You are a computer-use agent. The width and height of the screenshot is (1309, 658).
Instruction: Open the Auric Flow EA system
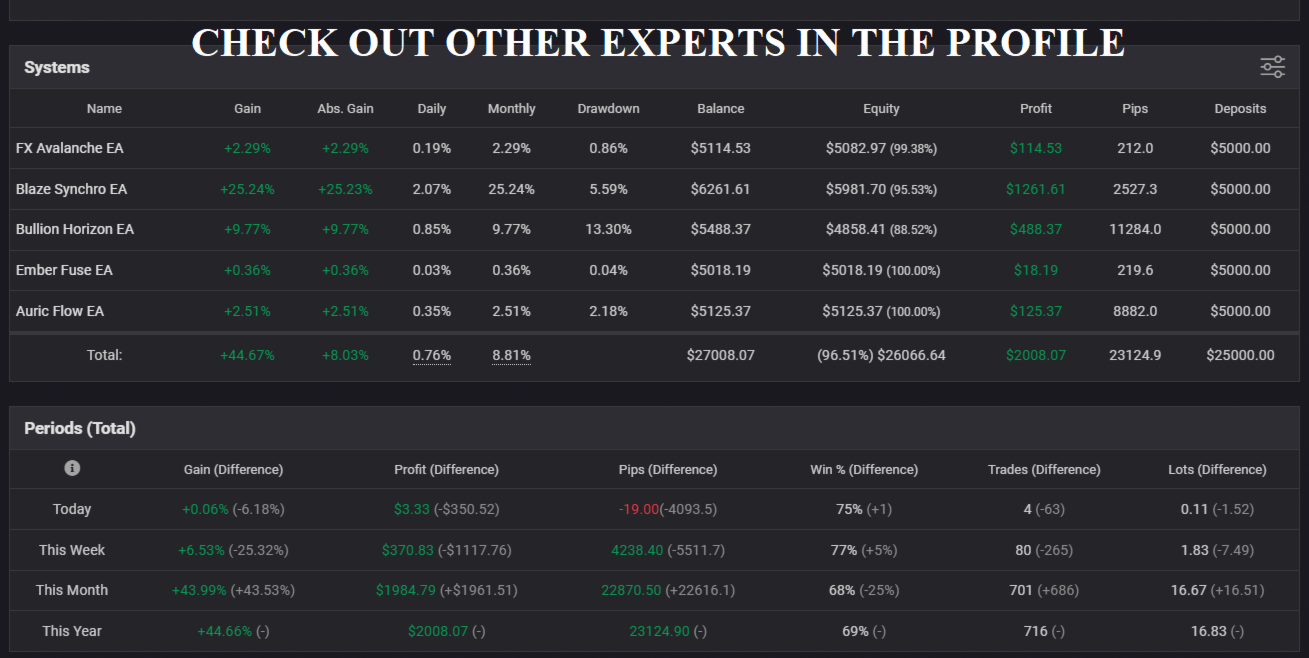click(60, 311)
